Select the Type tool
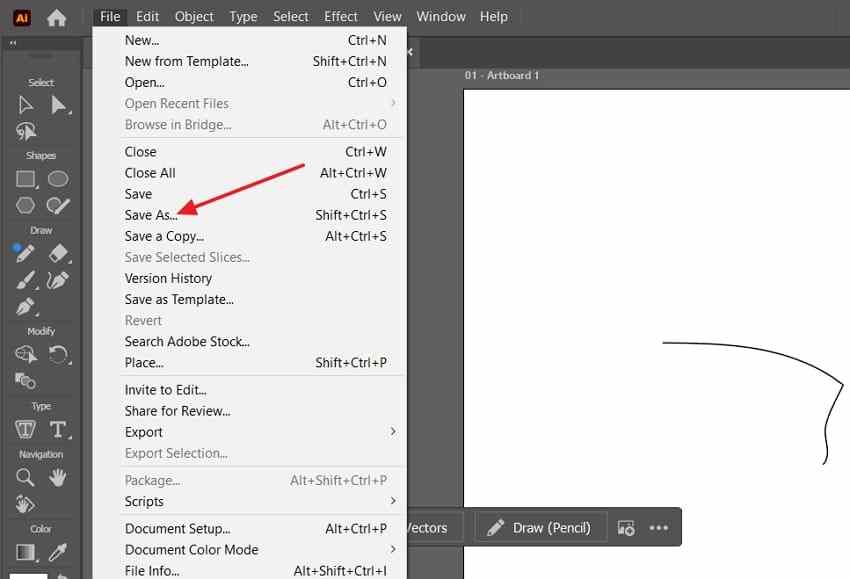Image resolution: width=850 pixels, height=579 pixels. (x=58, y=429)
